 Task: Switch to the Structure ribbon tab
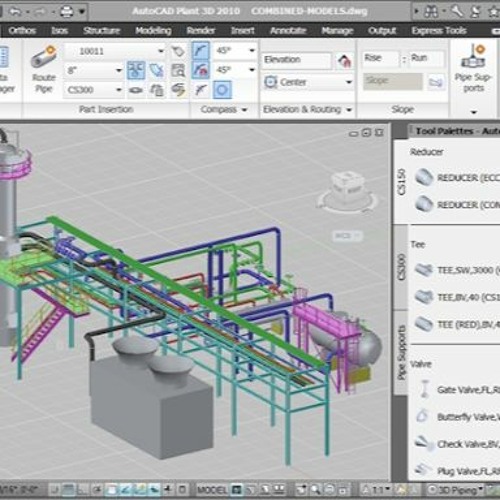102,31
